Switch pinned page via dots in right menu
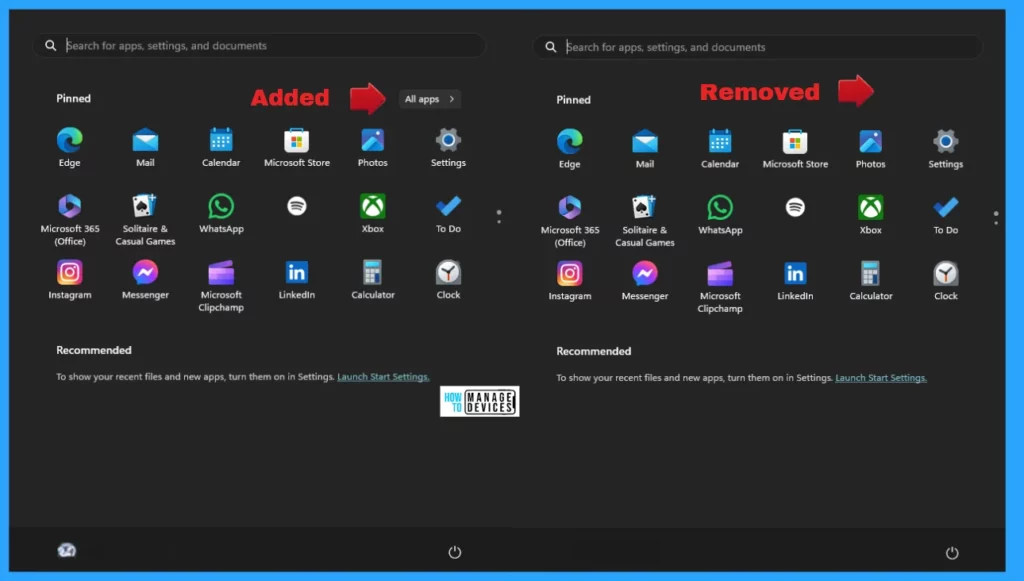The width and height of the screenshot is (1024, 581). click(x=996, y=218)
